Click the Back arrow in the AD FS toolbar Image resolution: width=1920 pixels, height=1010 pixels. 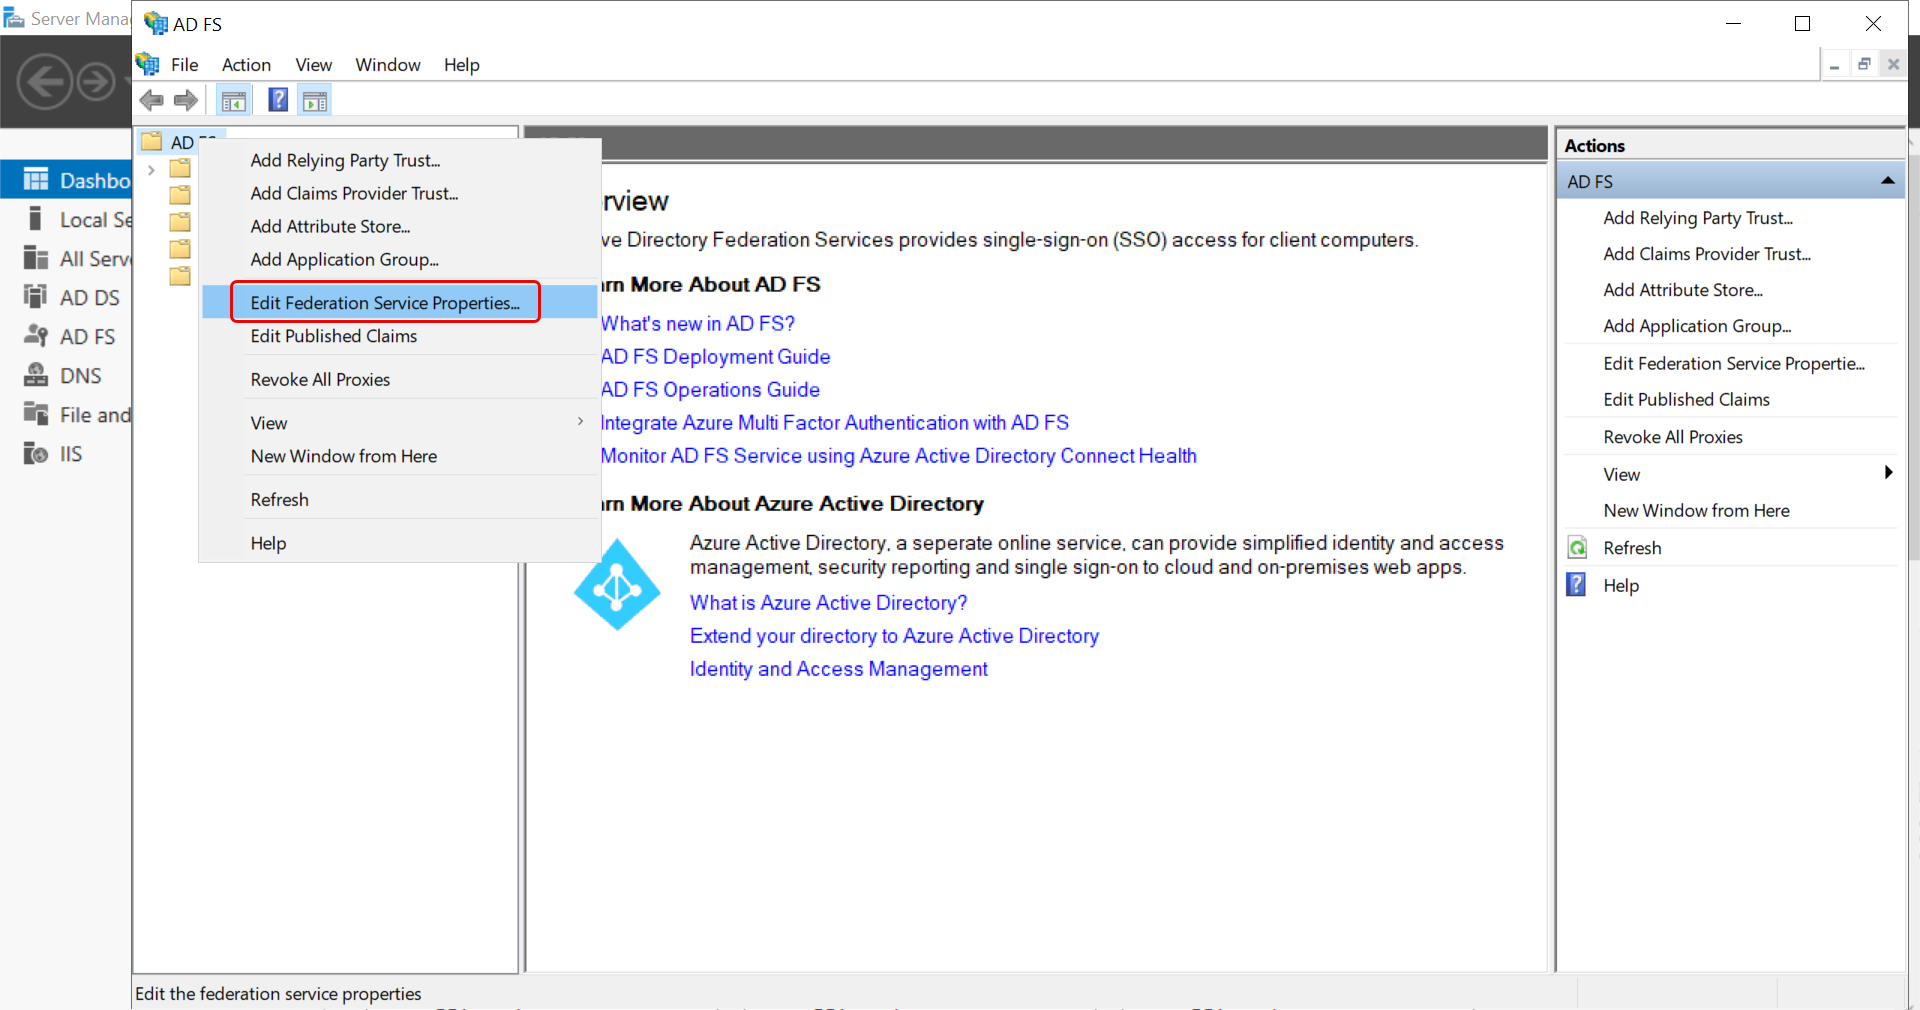click(152, 100)
